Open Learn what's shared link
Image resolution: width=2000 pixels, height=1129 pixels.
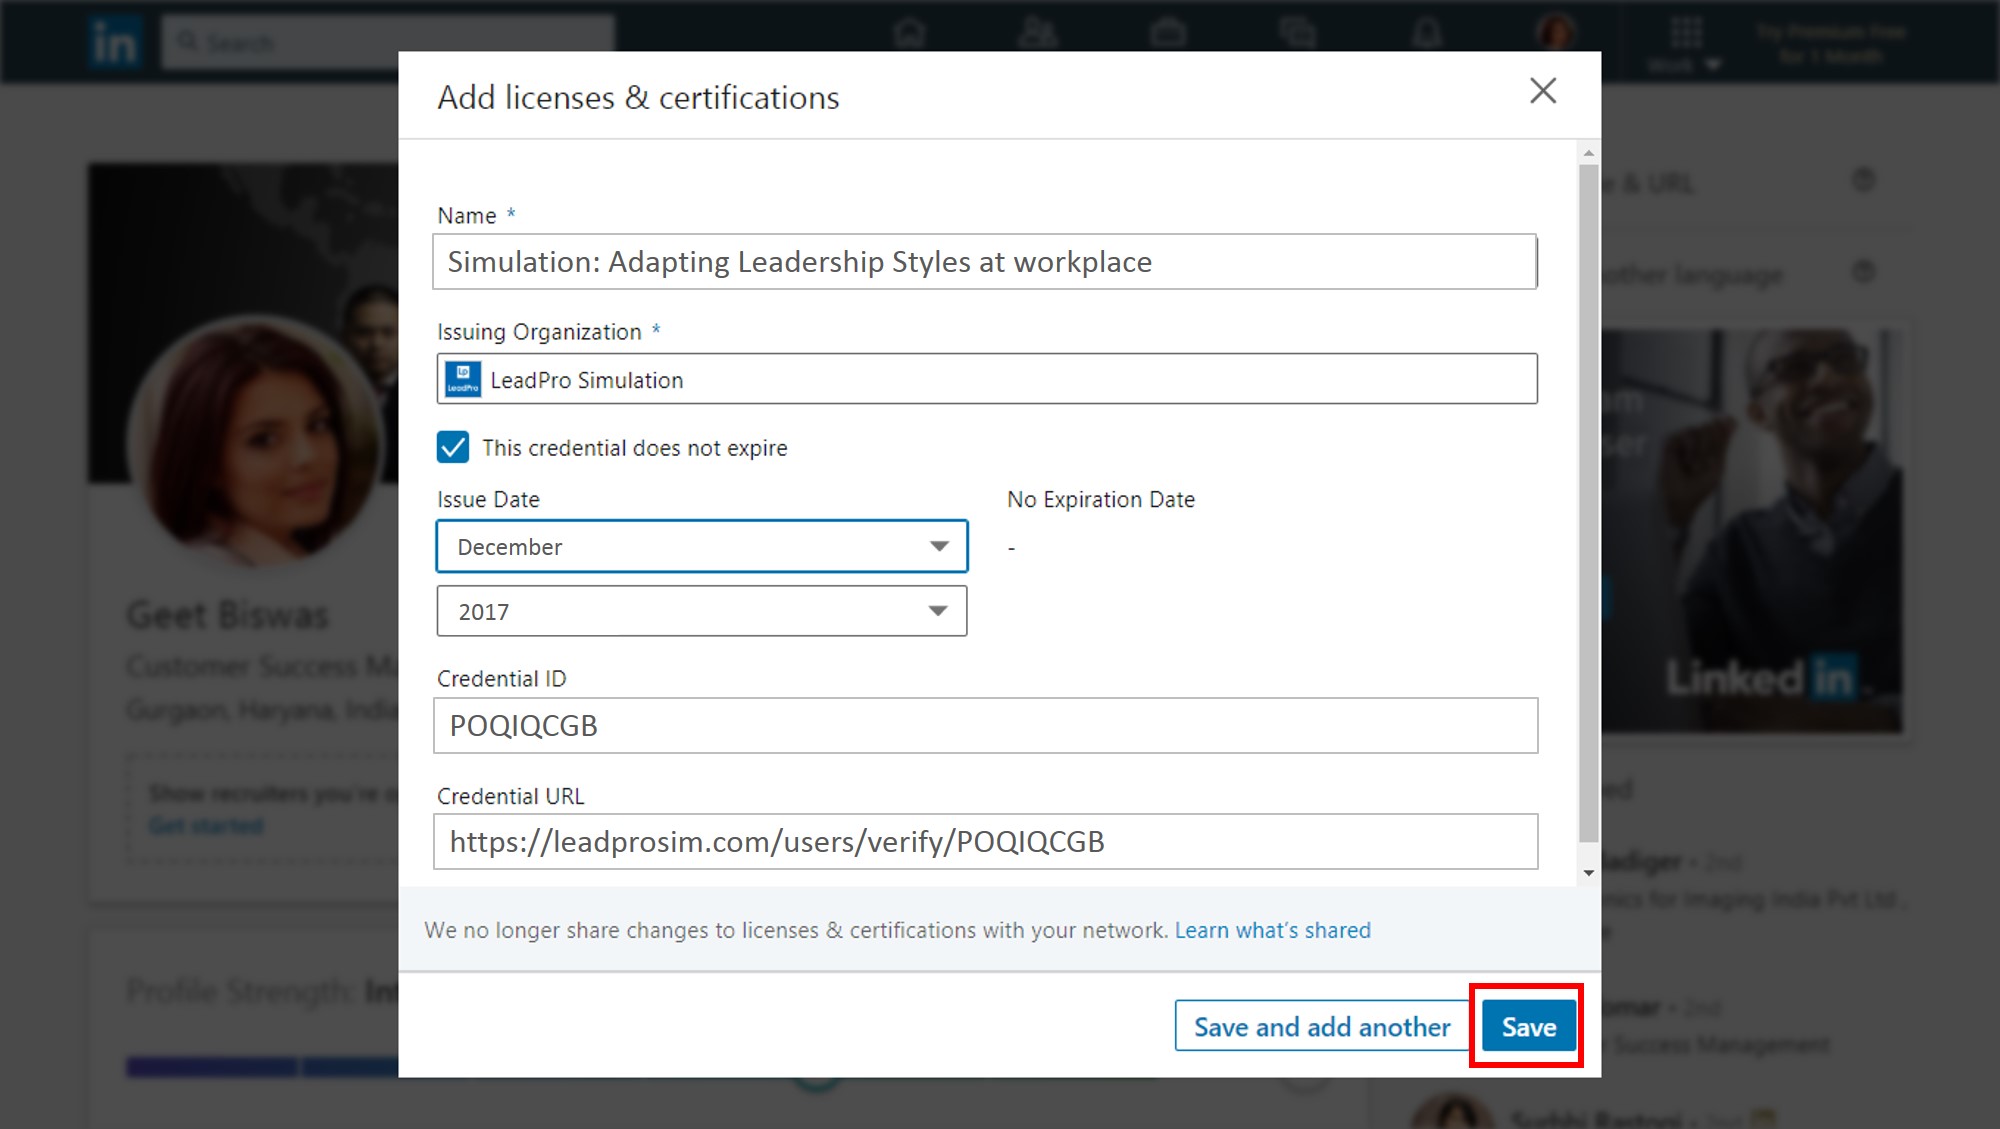pos(1272,930)
